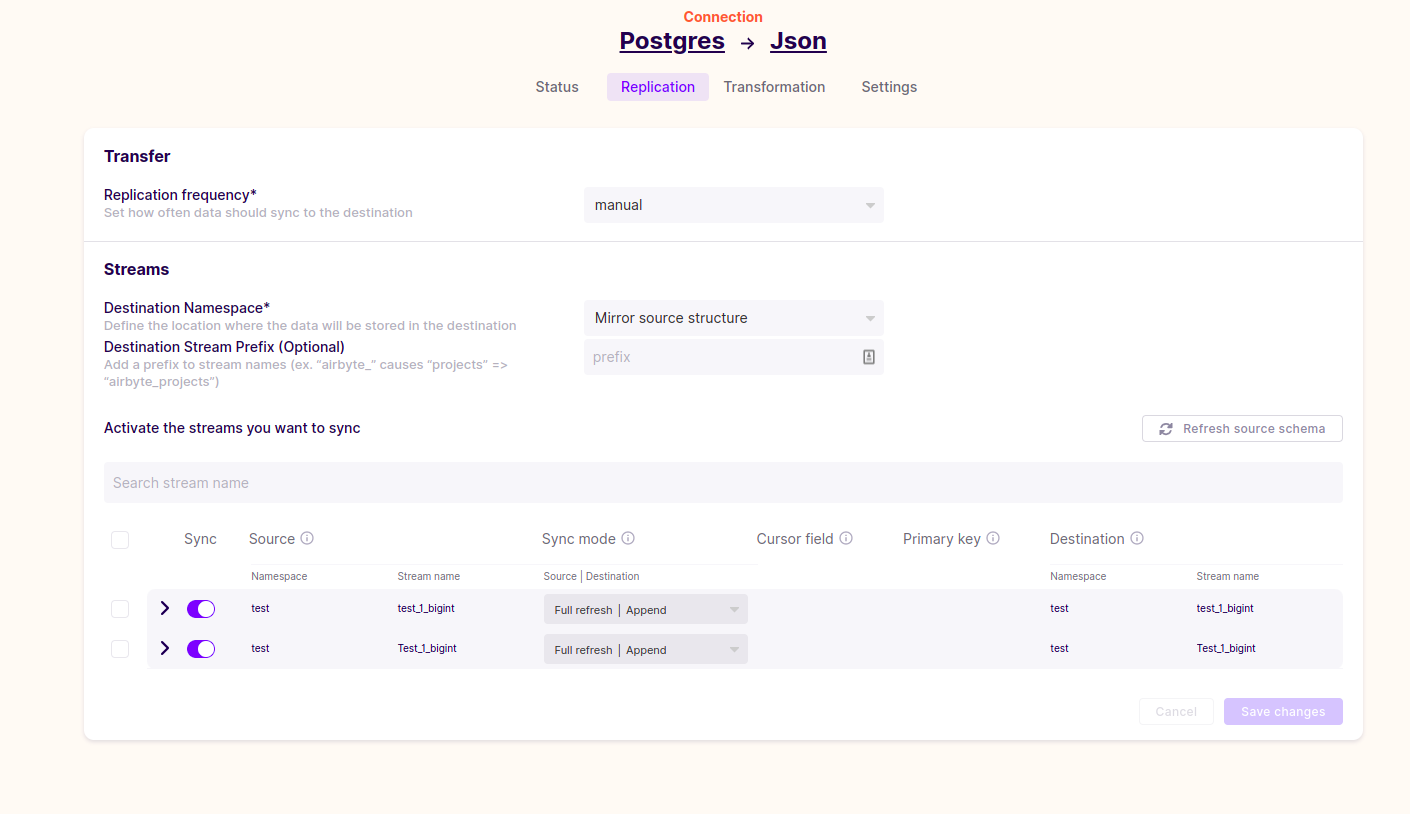Image resolution: width=1410 pixels, height=814 pixels.
Task: Click the icon inside the prefix field
Action: [869, 357]
